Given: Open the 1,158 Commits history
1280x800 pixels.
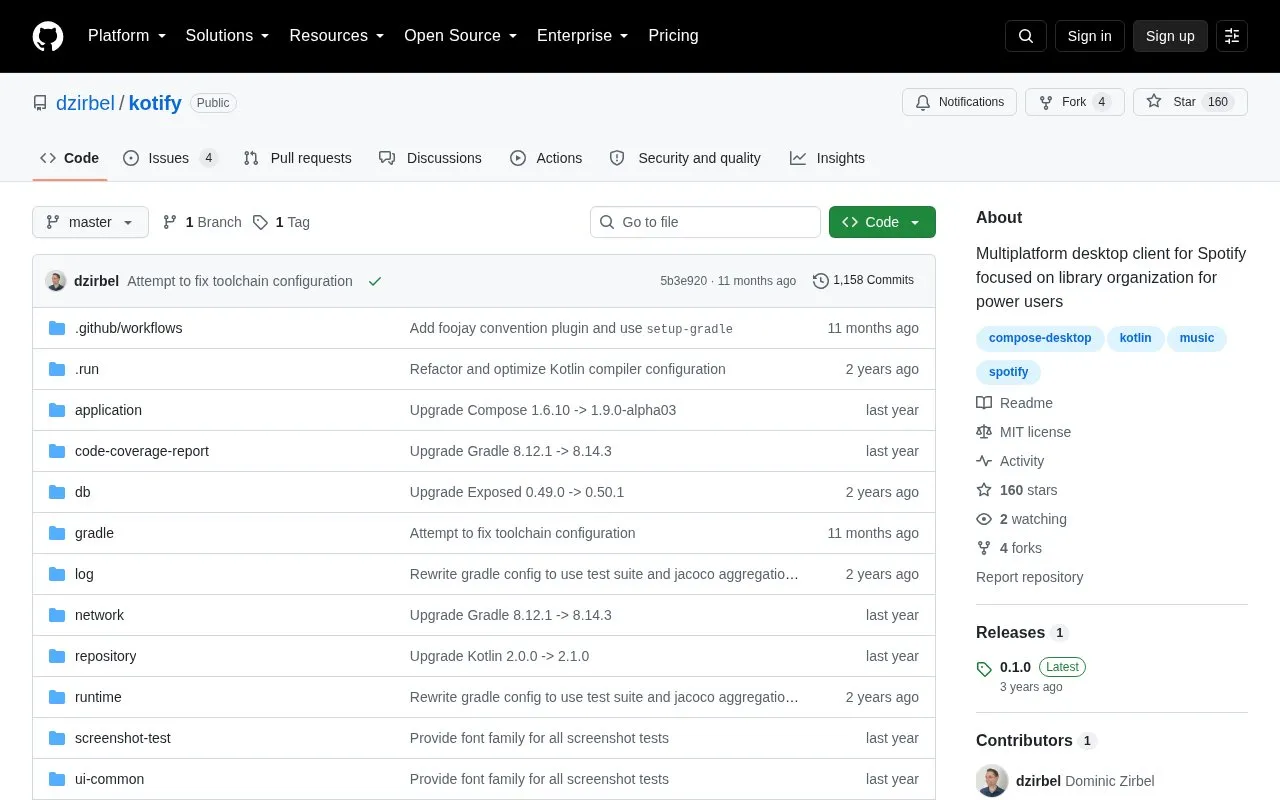Looking at the screenshot, I should 863,281.
